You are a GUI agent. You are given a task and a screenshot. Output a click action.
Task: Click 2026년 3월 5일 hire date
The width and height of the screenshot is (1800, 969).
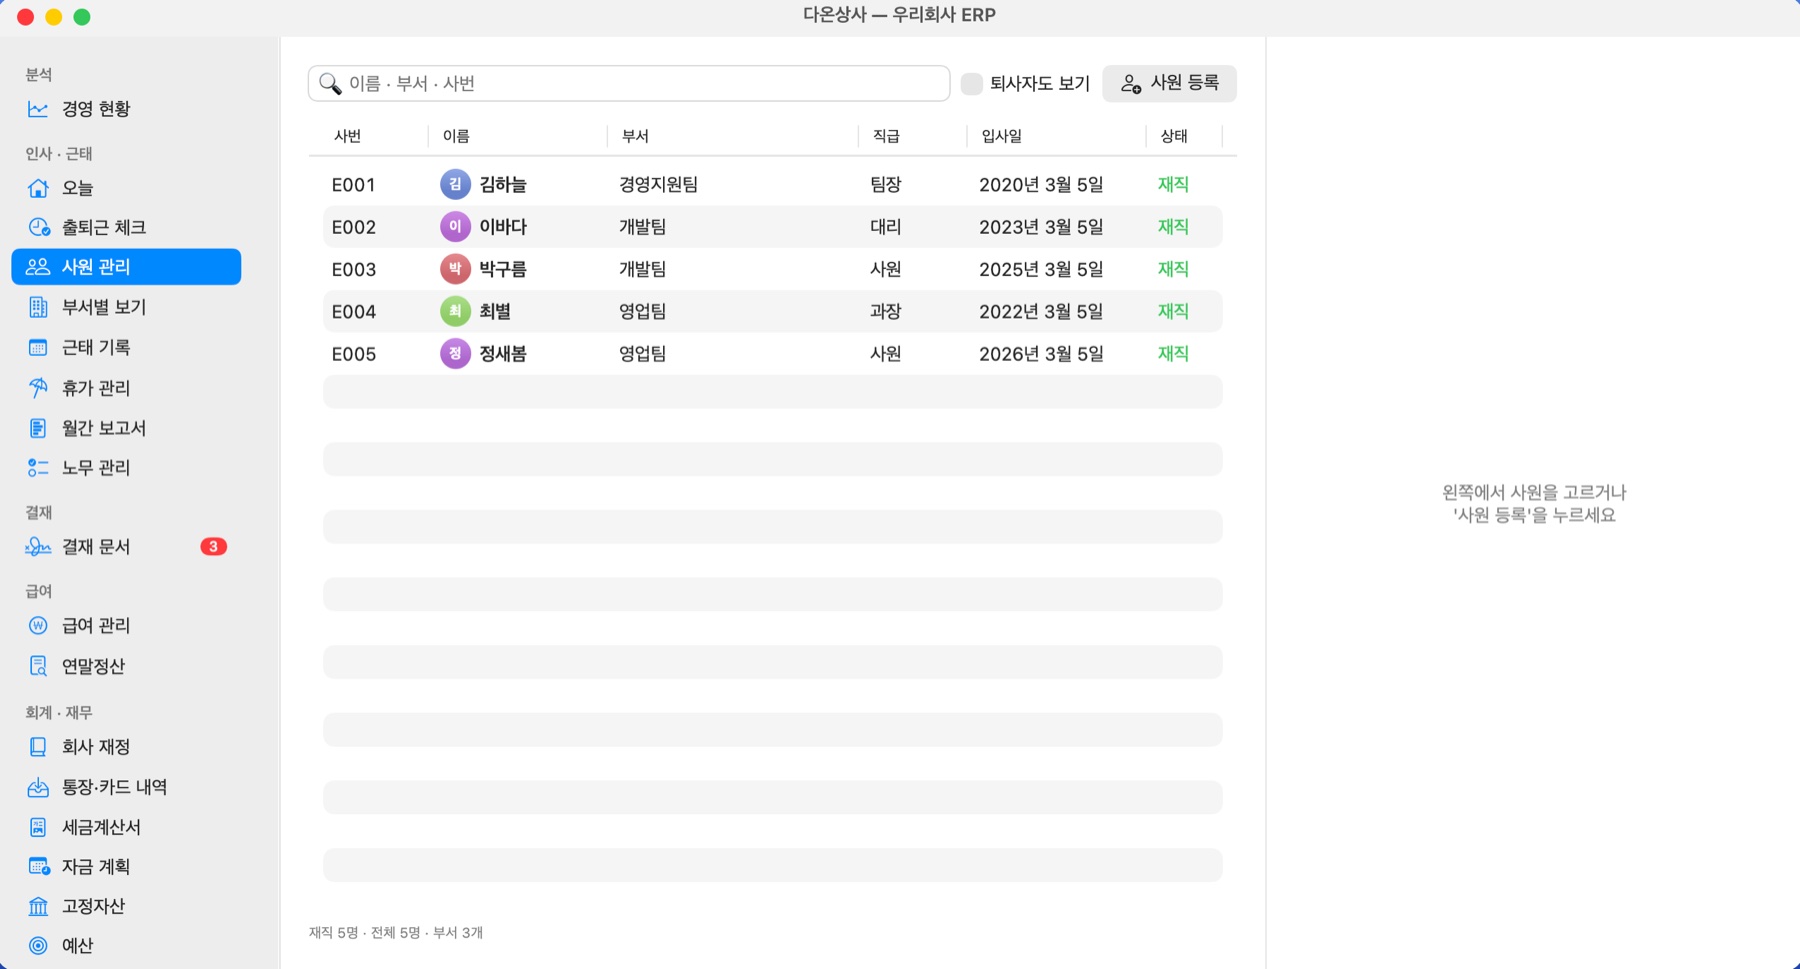(1041, 354)
